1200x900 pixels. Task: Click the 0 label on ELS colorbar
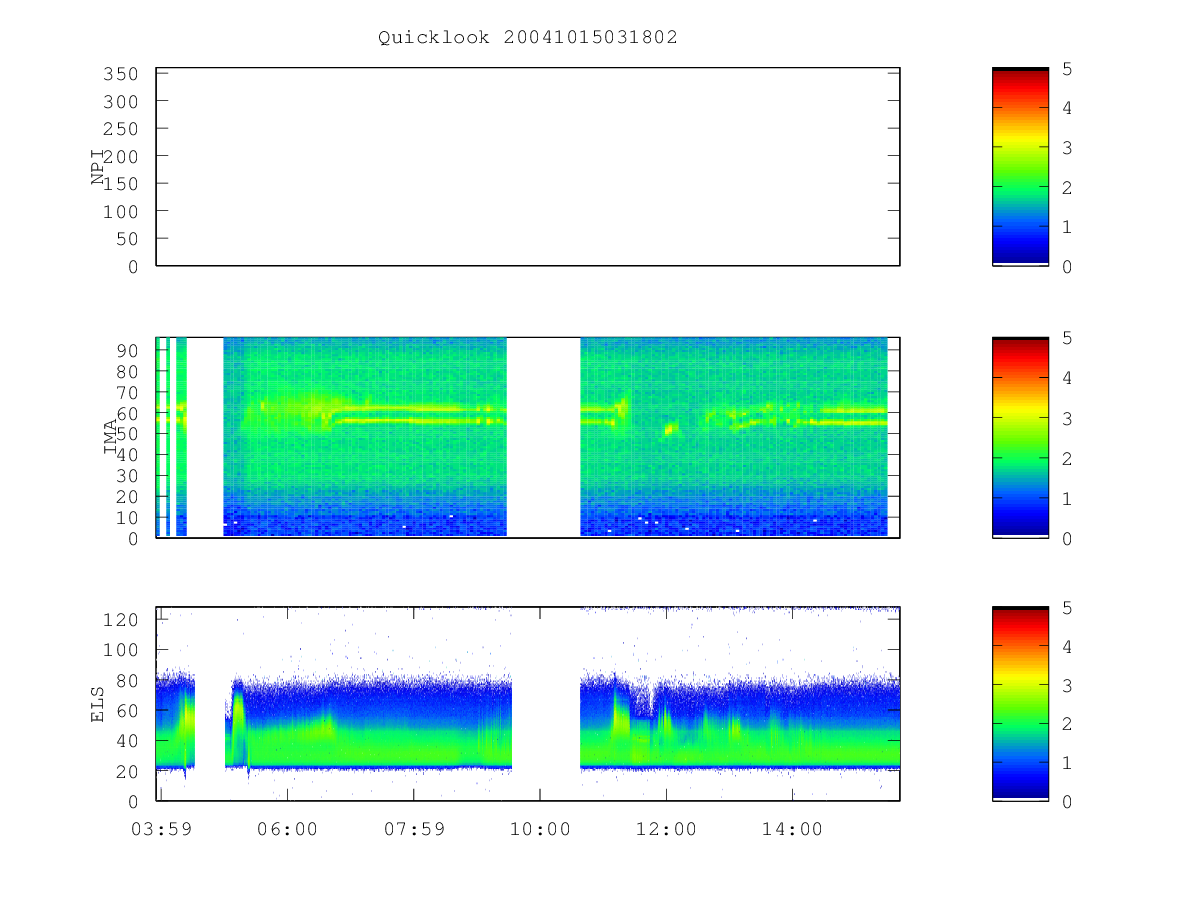coord(1067,801)
